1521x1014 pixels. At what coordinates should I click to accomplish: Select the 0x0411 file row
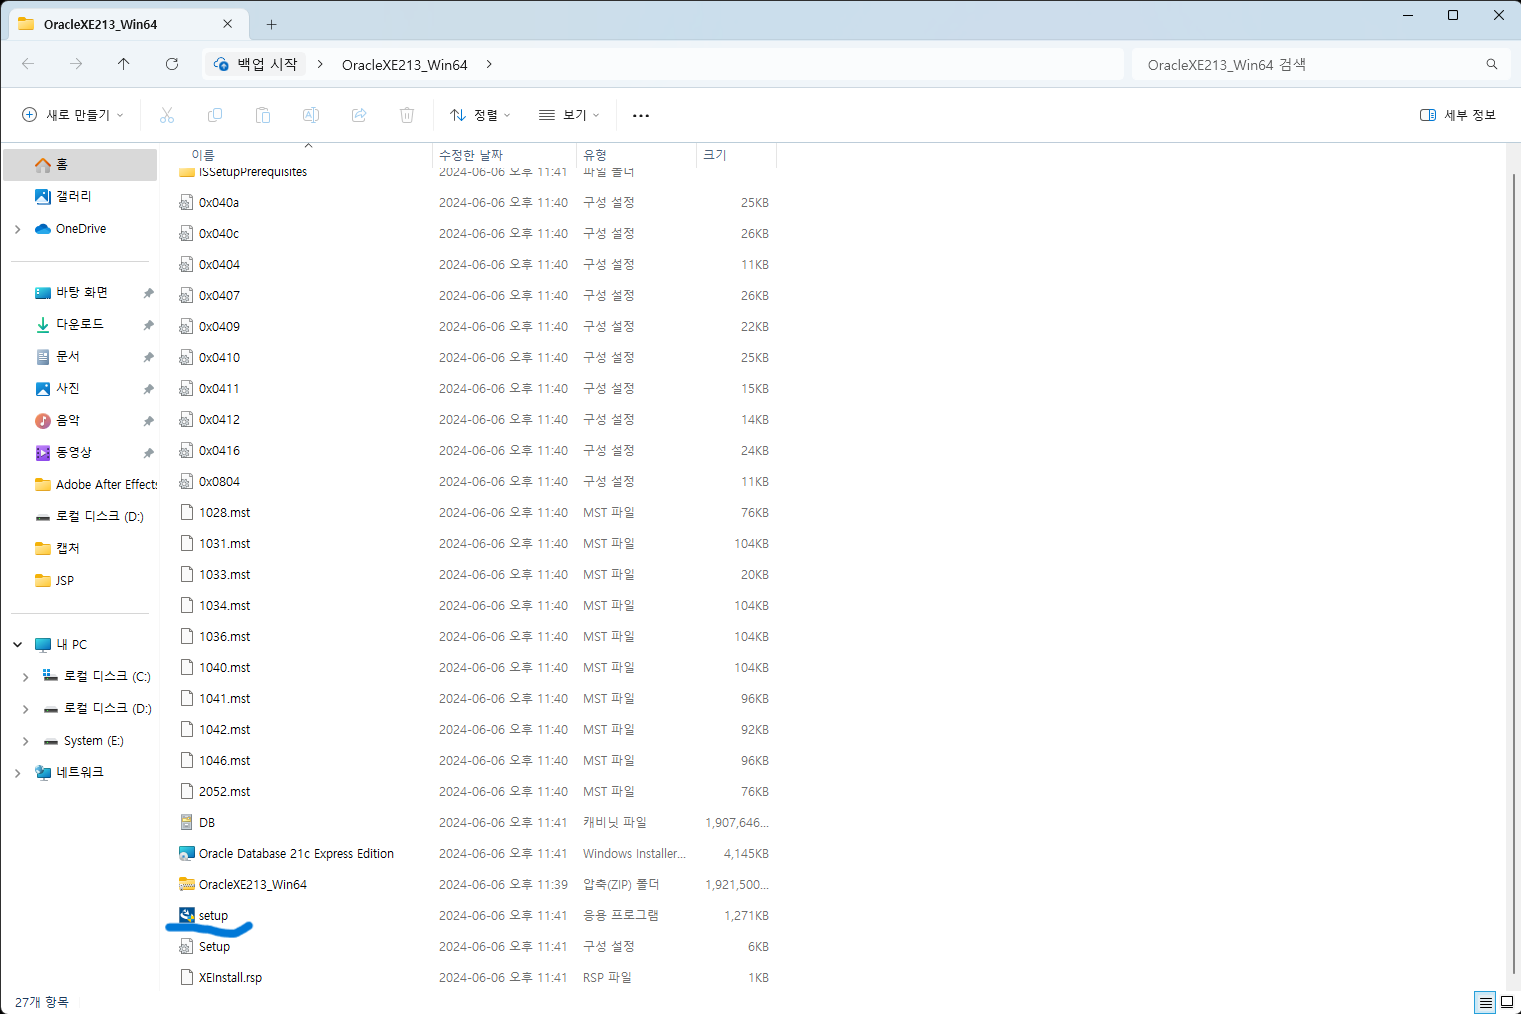point(475,388)
